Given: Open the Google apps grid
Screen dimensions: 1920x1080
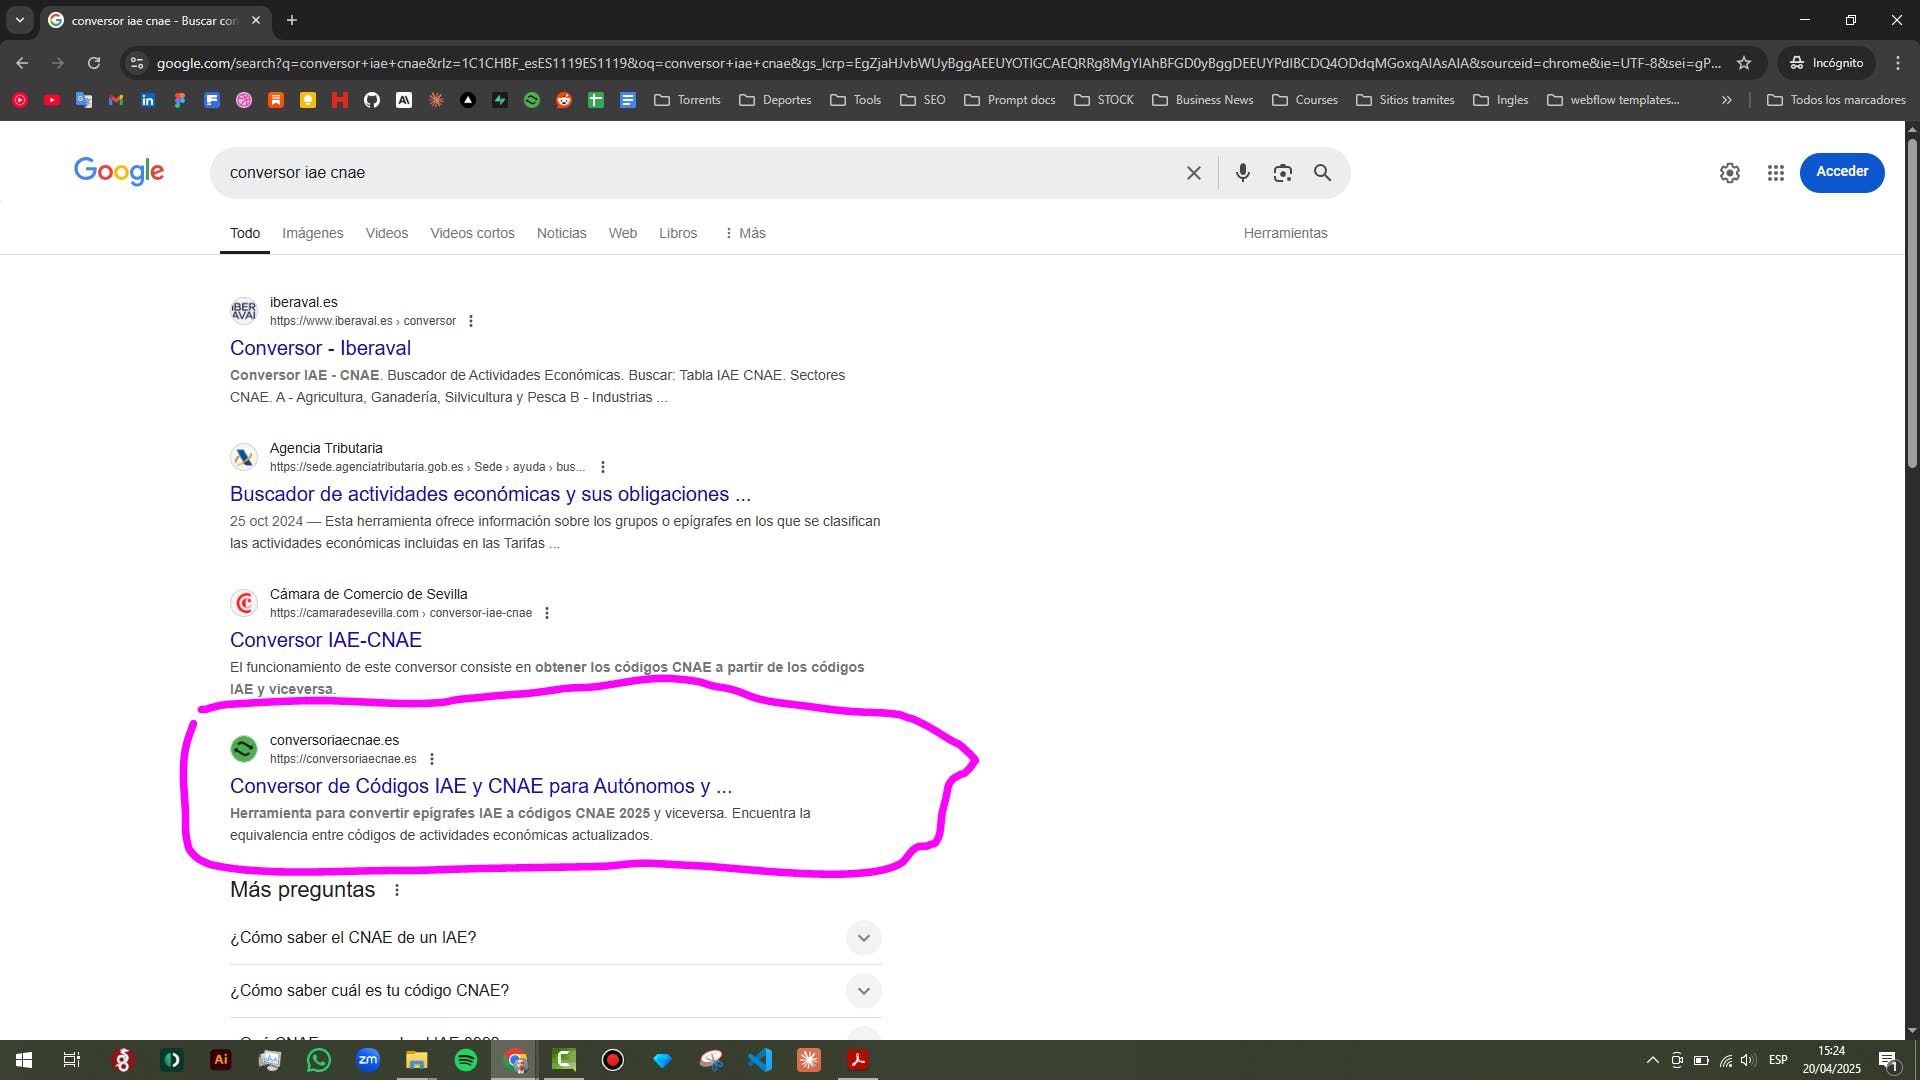Looking at the screenshot, I should (1775, 173).
